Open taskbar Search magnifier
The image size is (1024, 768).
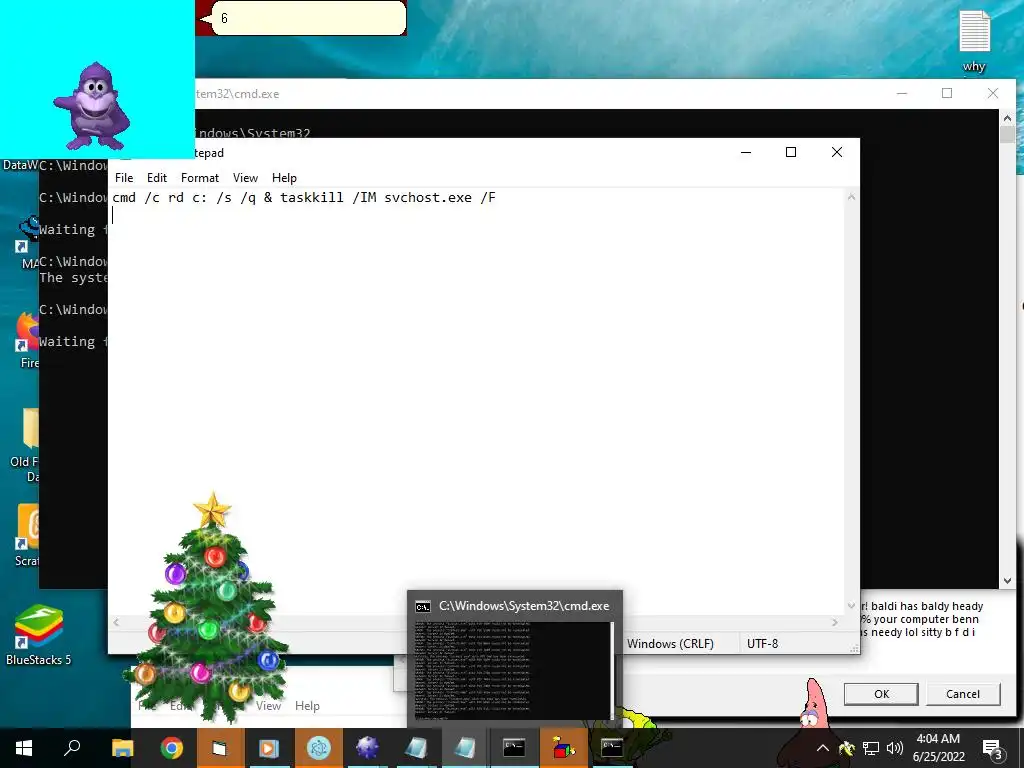[x=72, y=748]
